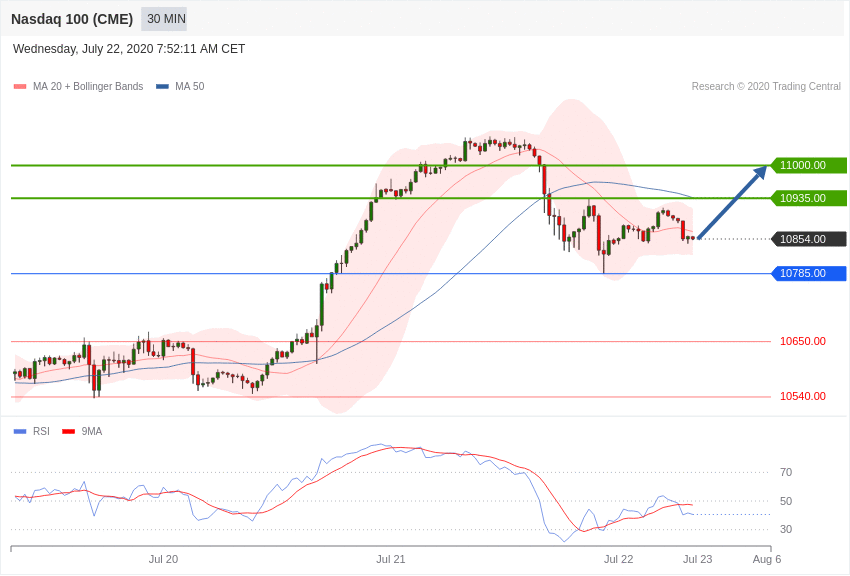Click the blue MA 50 color swatch

pyautogui.click(x=162, y=87)
